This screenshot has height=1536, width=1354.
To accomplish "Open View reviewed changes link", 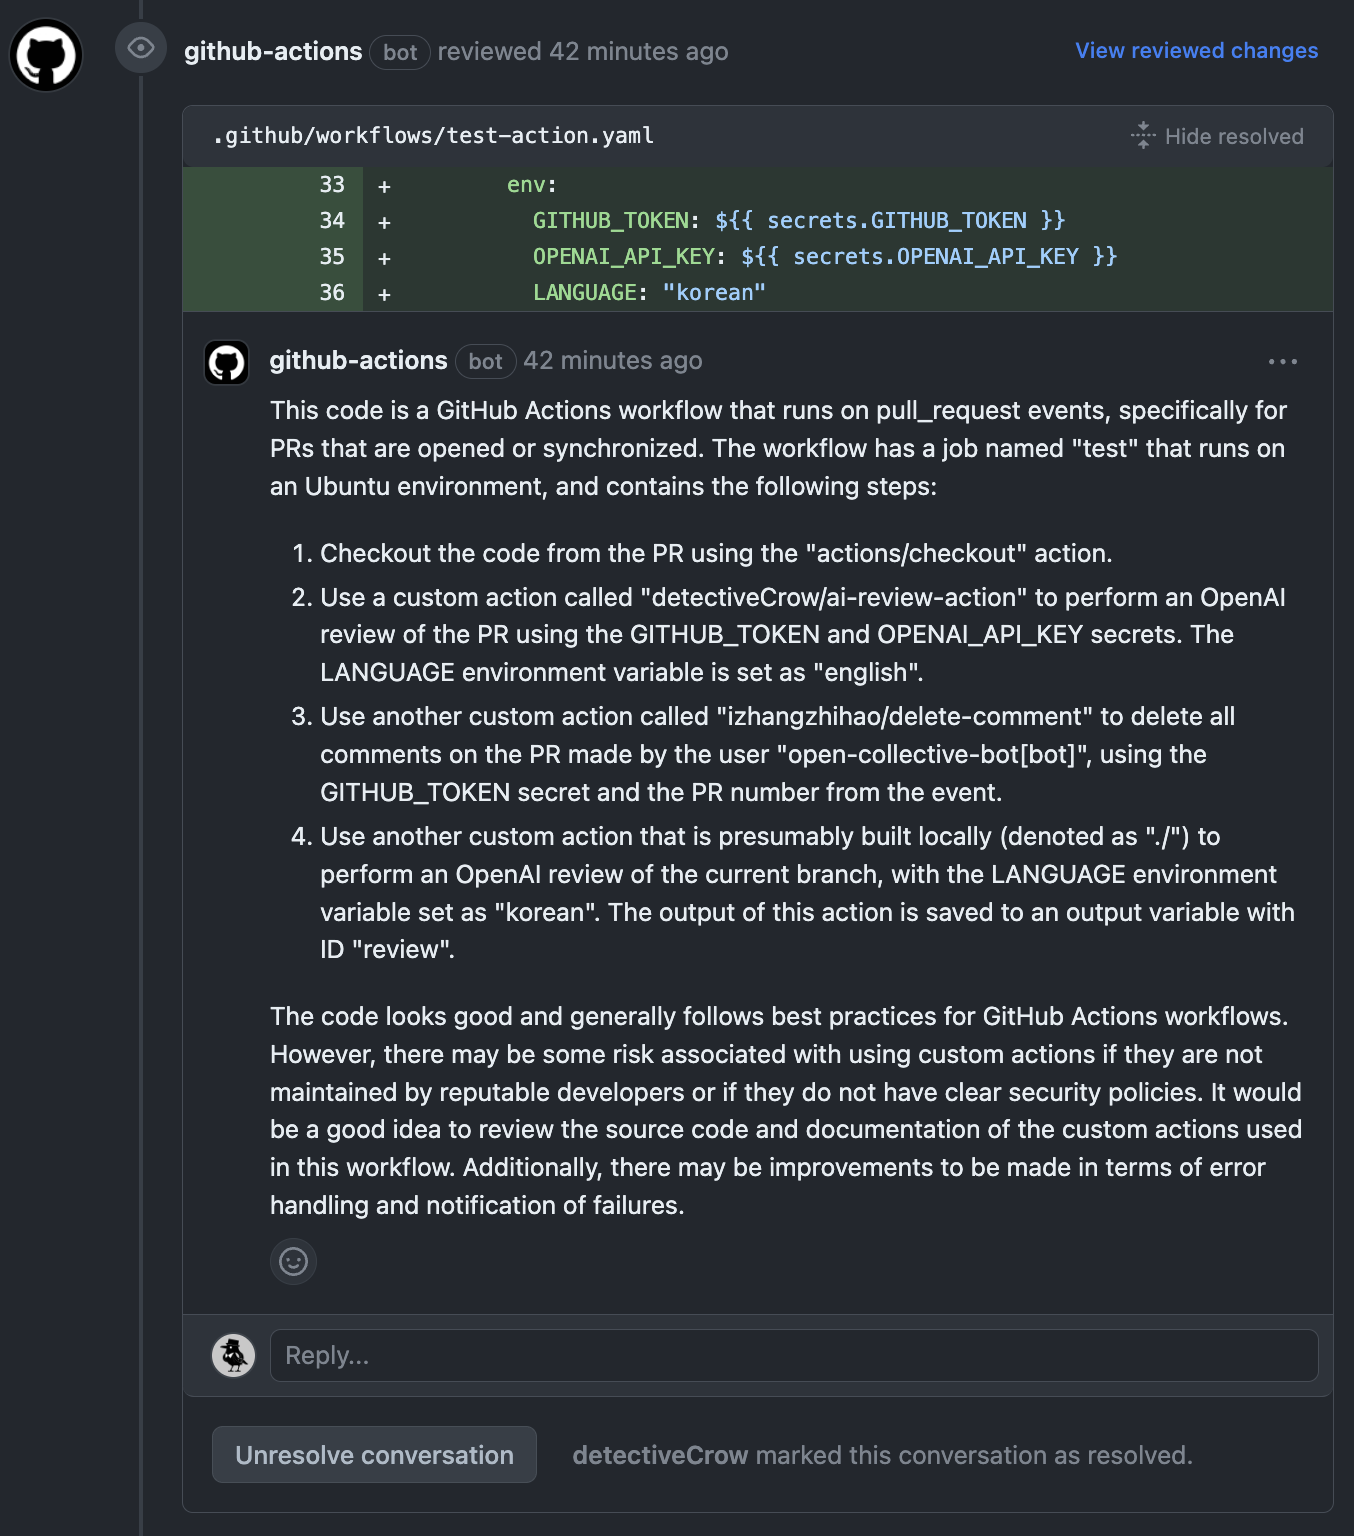I will (x=1197, y=50).
